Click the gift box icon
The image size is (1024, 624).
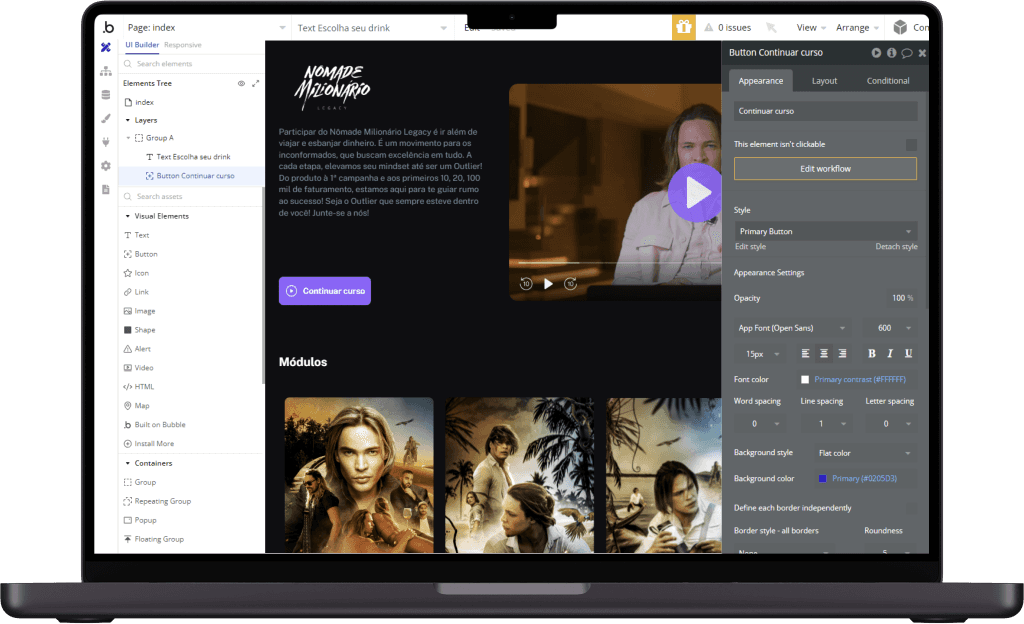684,27
